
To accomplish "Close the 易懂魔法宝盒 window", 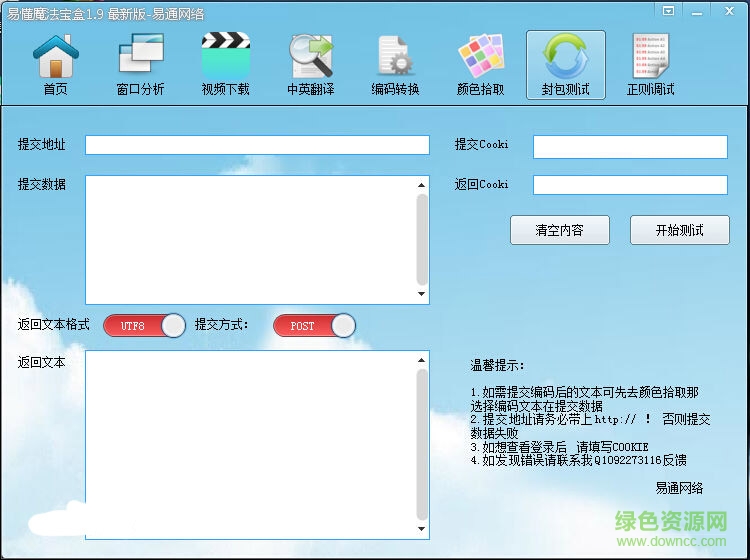I will click(x=729, y=11).
